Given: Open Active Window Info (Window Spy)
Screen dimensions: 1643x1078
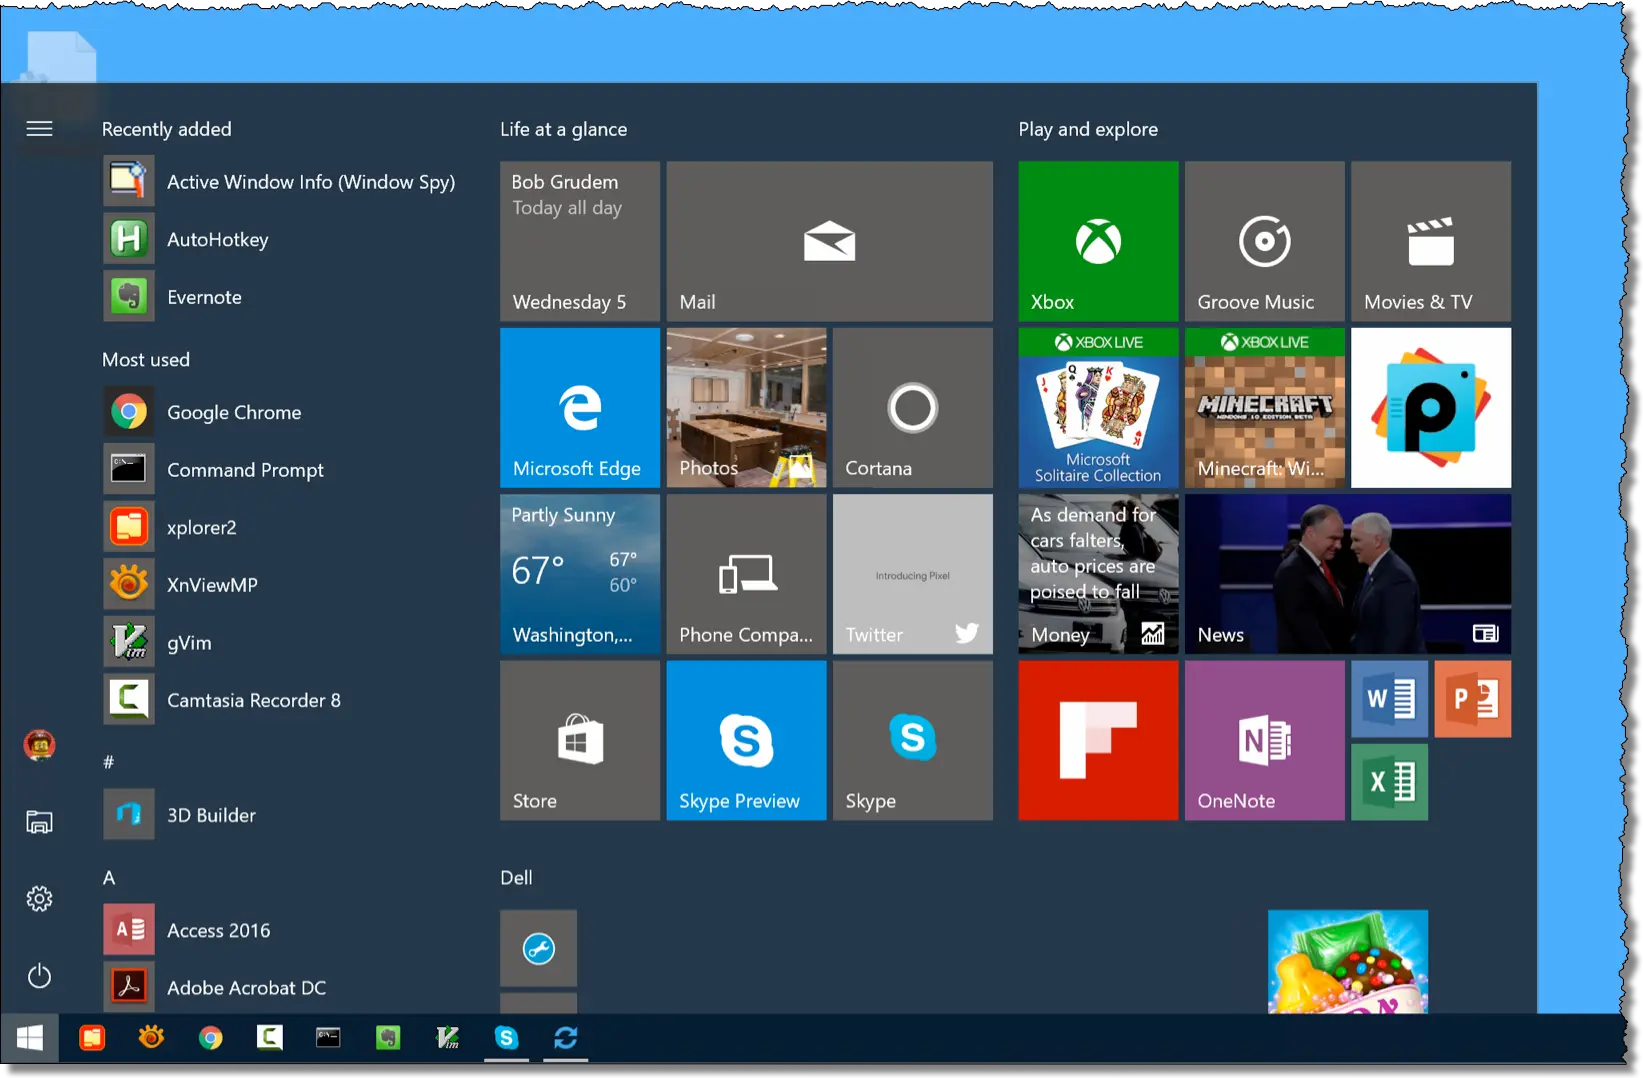Looking at the screenshot, I should (x=280, y=182).
